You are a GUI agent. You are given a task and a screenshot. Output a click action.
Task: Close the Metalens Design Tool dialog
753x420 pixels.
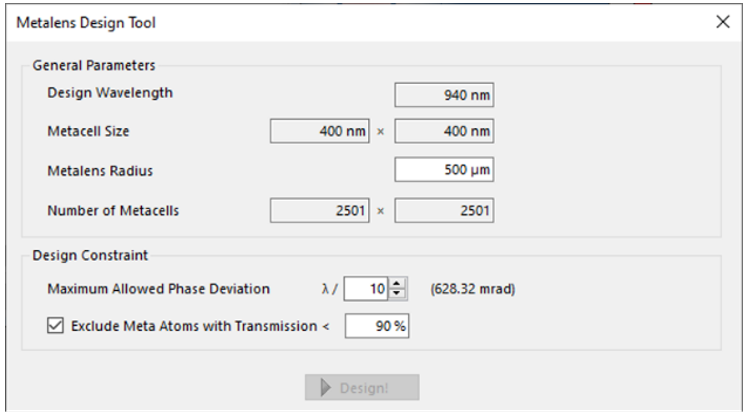coord(723,22)
